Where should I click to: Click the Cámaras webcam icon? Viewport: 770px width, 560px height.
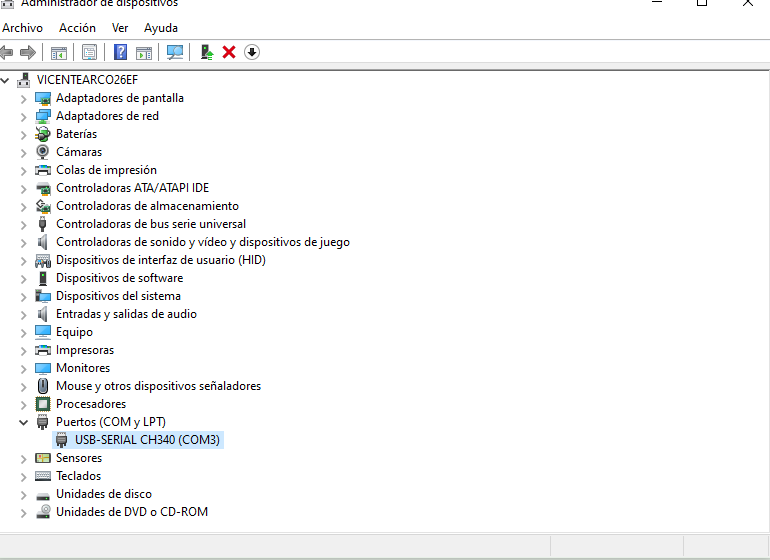[43, 152]
